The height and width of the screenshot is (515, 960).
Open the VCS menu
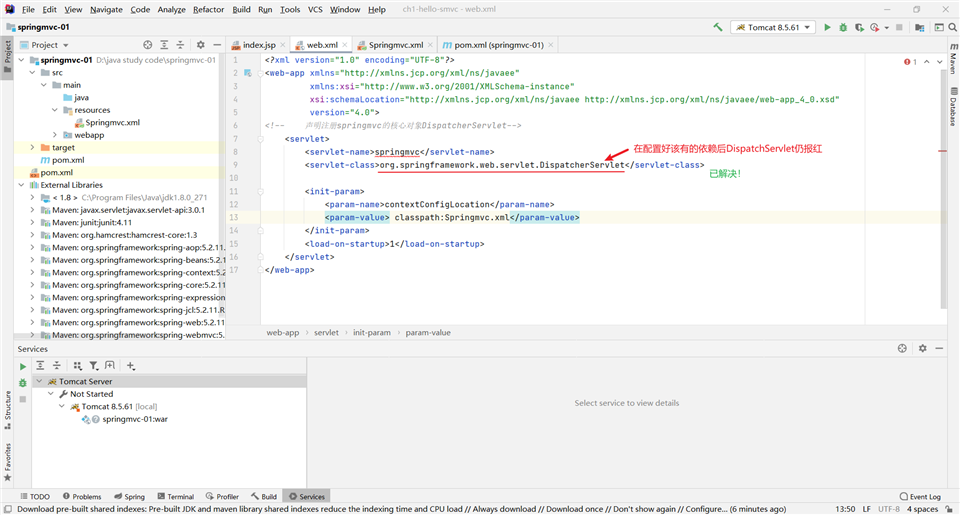pos(315,9)
